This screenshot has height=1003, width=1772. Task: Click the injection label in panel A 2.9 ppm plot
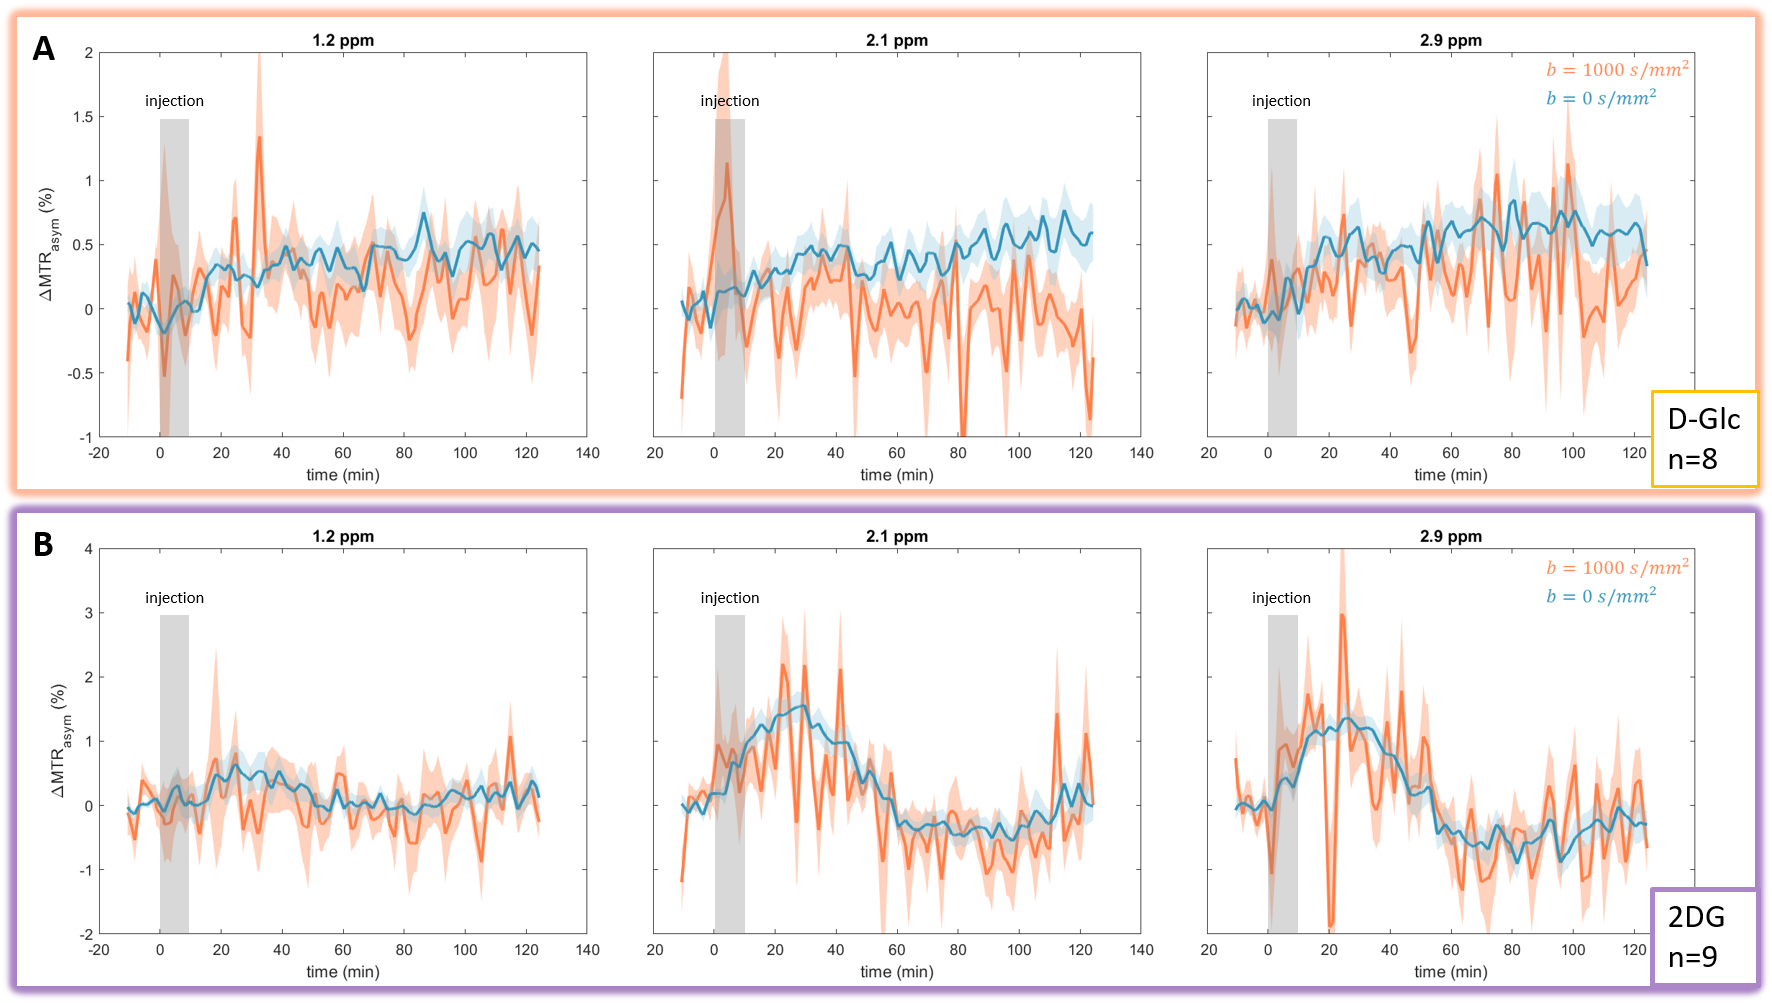(x=1281, y=101)
